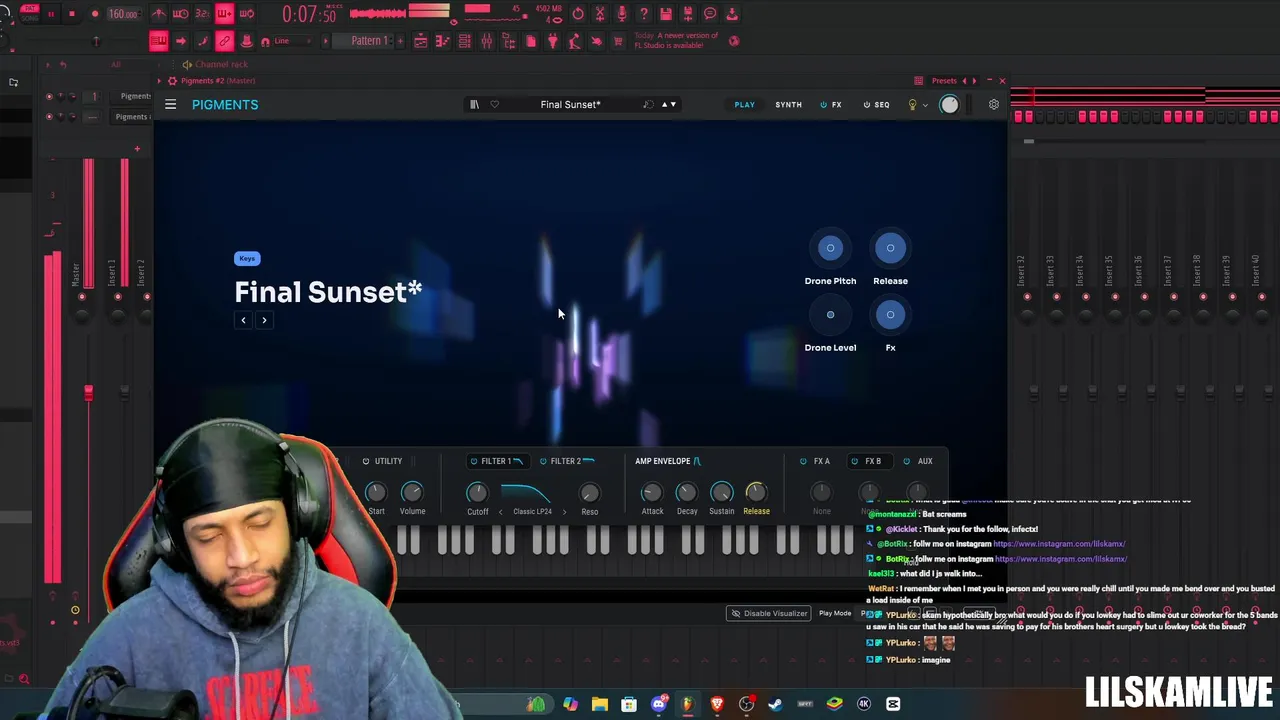1280x720 pixels.
Task: Click the save project floppy icon
Action: (666, 14)
